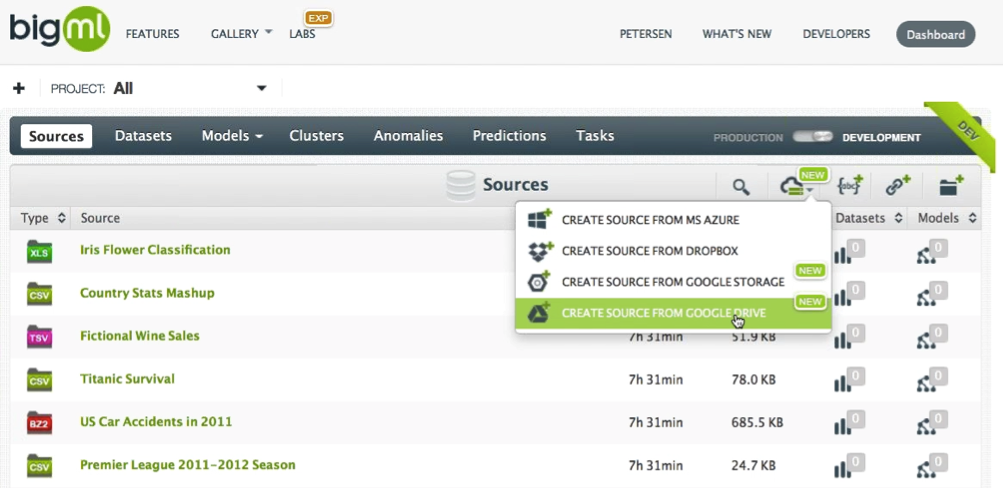The height and width of the screenshot is (489, 1004).
Task: Open the cloud storage source menu icon
Action: [794, 186]
